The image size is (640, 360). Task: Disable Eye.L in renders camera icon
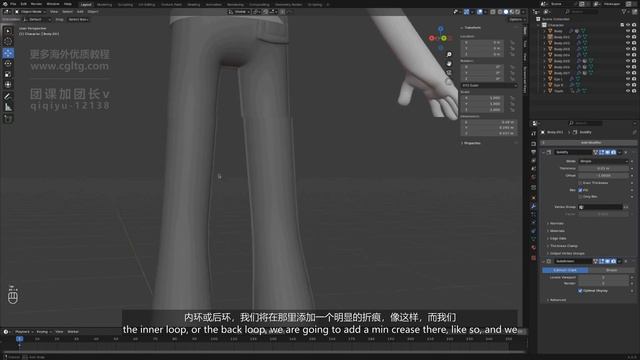click(x=634, y=79)
